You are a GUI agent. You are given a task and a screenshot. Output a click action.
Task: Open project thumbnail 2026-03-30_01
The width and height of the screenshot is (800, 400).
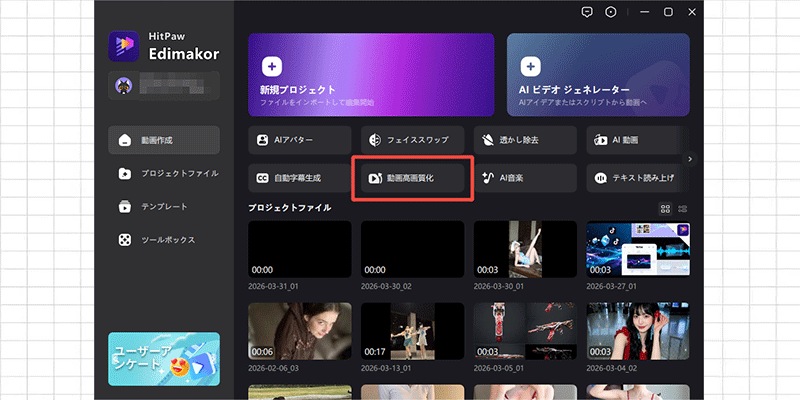point(526,249)
